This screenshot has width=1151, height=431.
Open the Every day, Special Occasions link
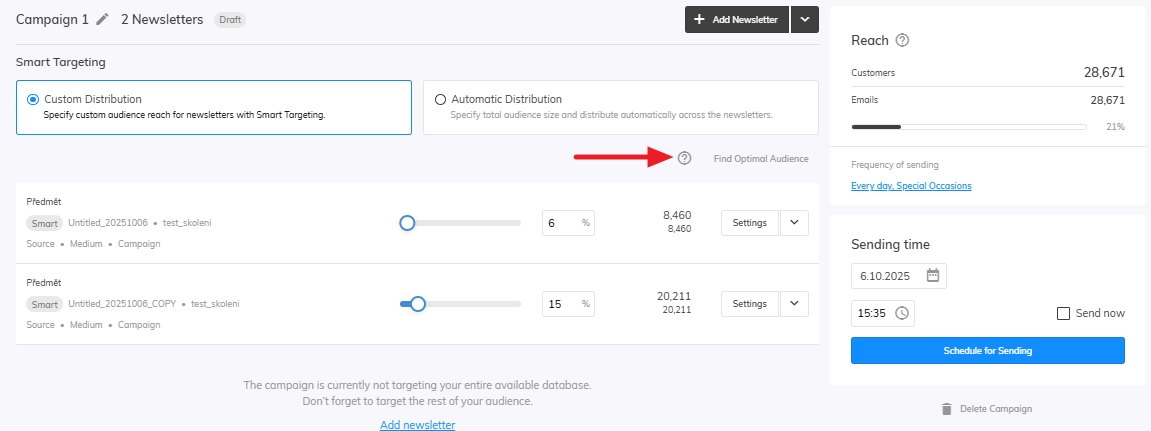tap(911, 186)
